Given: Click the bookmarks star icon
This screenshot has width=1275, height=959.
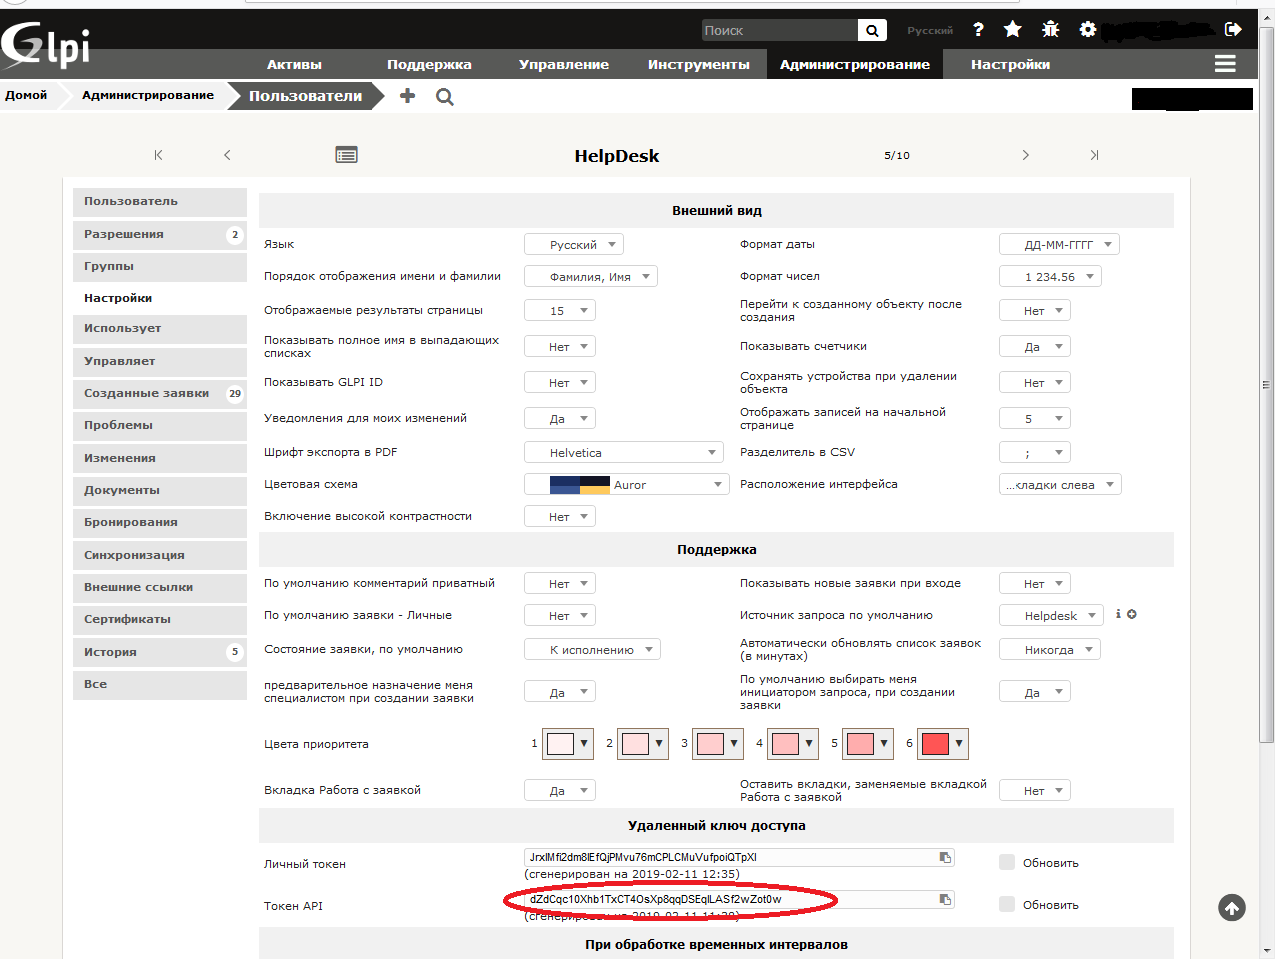Looking at the screenshot, I should tap(1013, 30).
